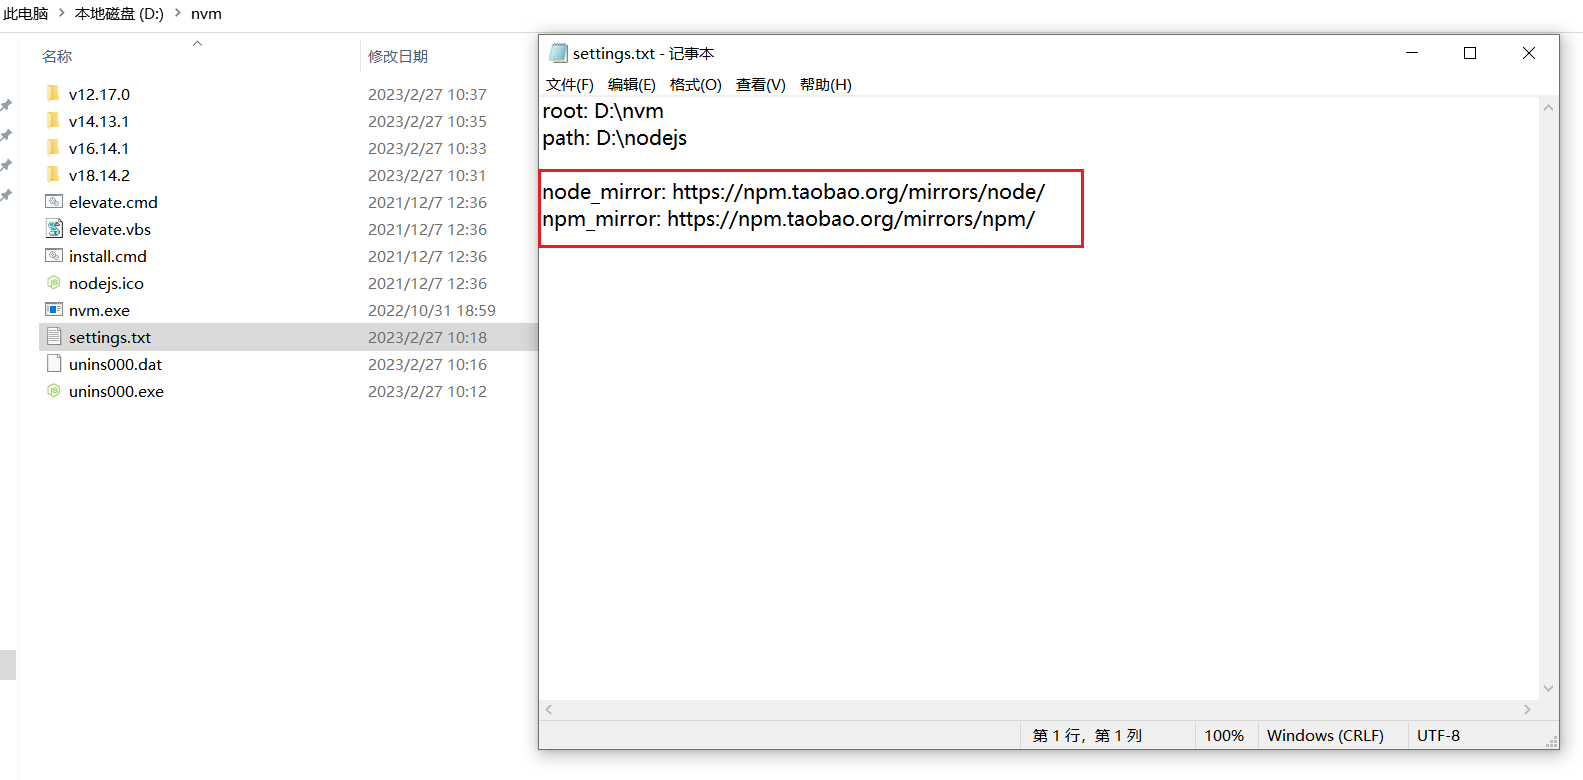Click the unins000.dat file icon

click(x=54, y=363)
